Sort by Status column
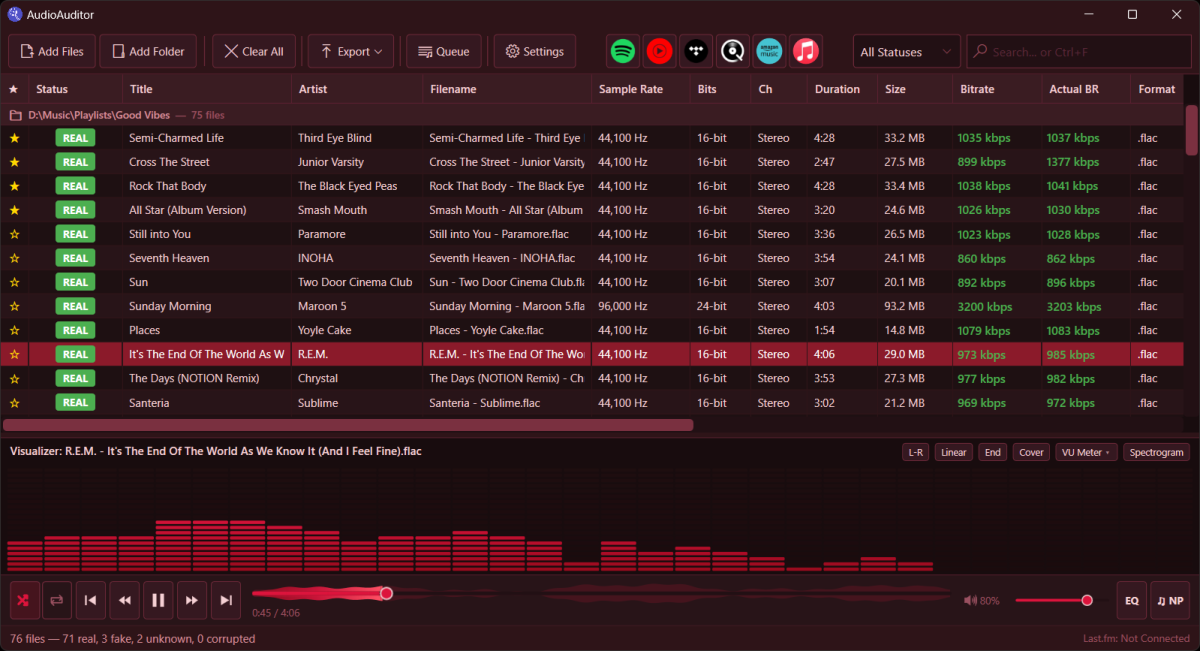The height and width of the screenshot is (651, 1200). point(76,89)
